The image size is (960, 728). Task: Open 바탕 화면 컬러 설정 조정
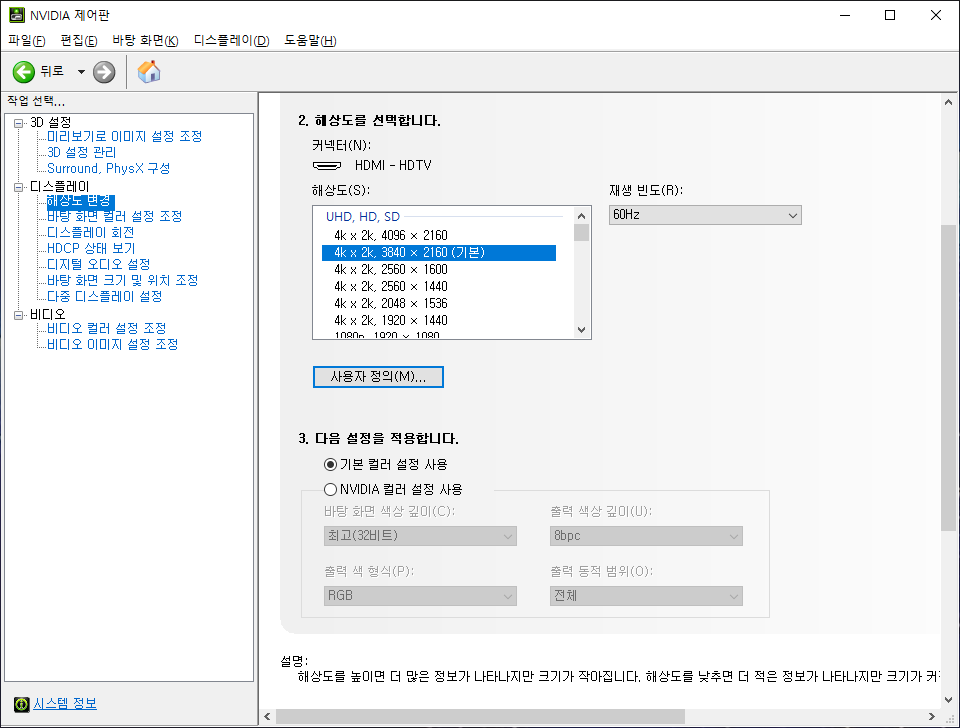click(114, 216)
